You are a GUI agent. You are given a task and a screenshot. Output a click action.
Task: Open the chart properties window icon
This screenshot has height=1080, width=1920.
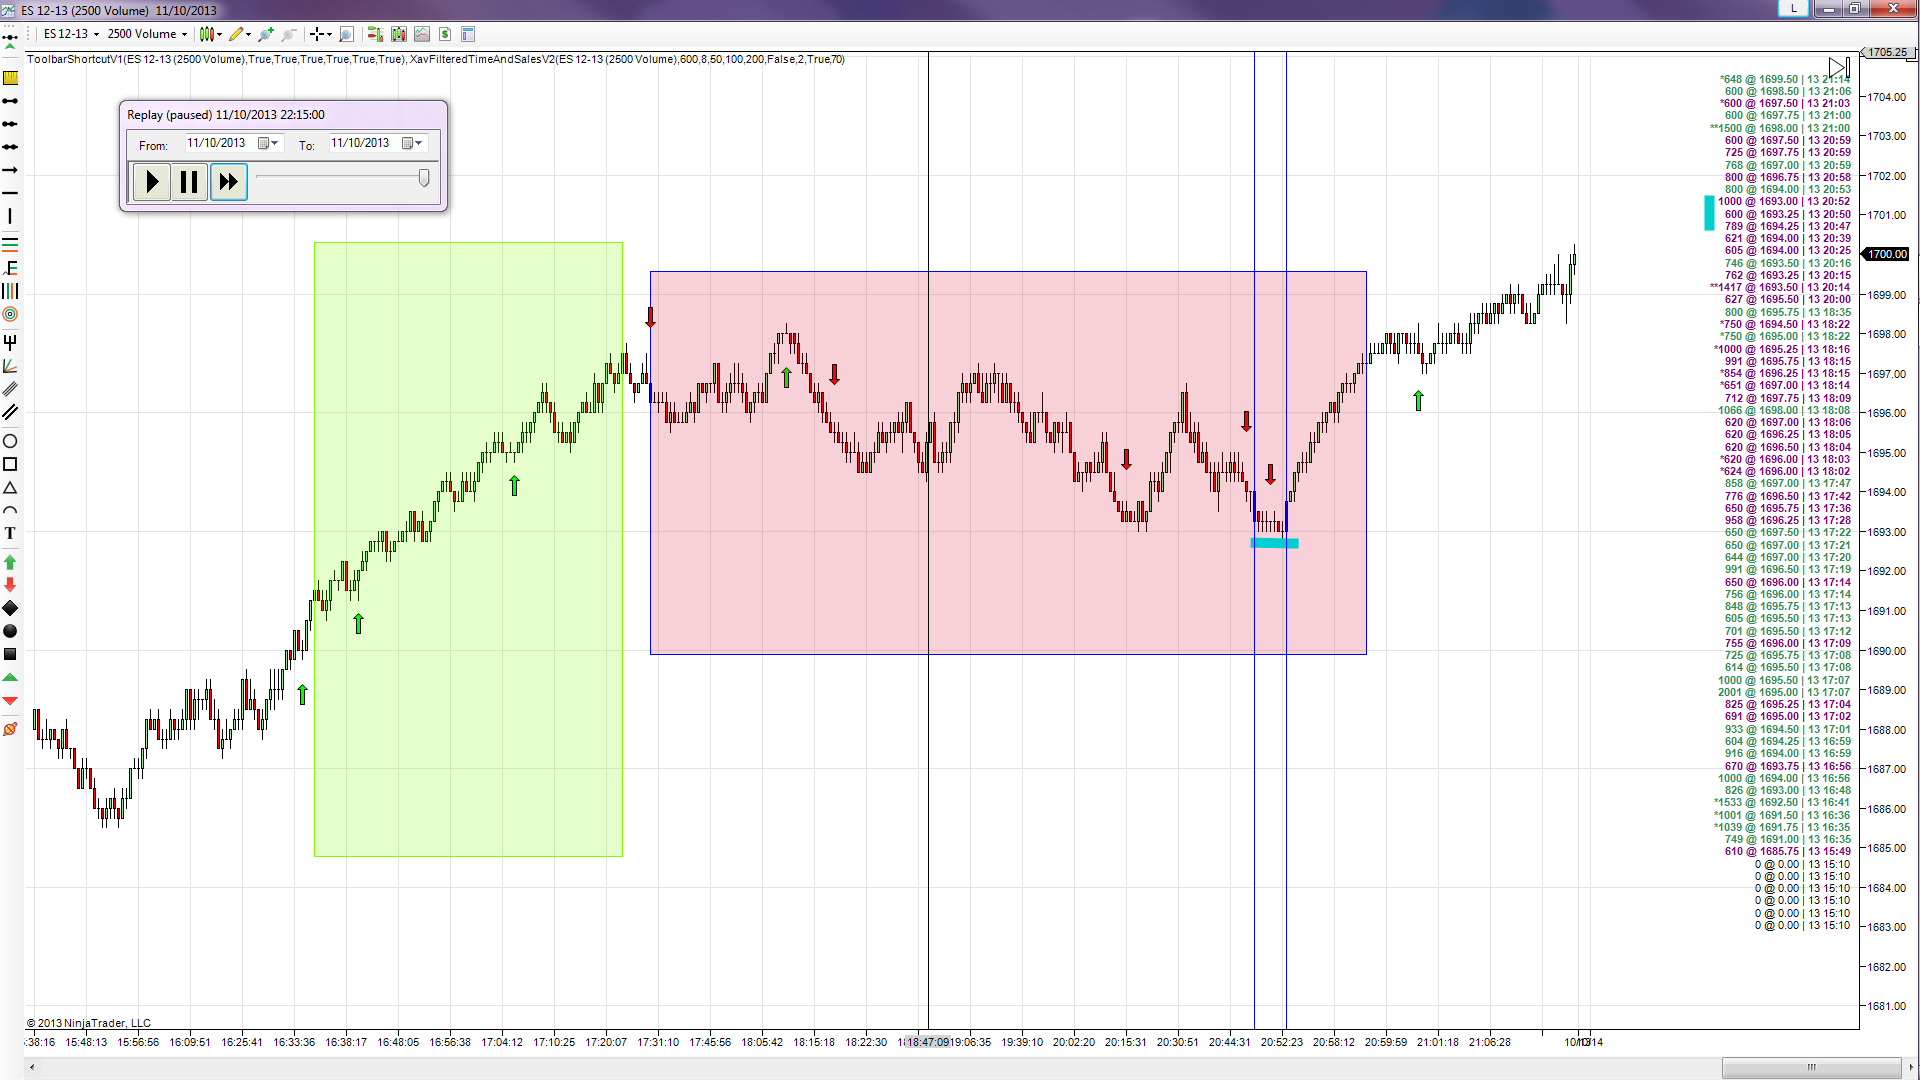(x=468, y=34)
